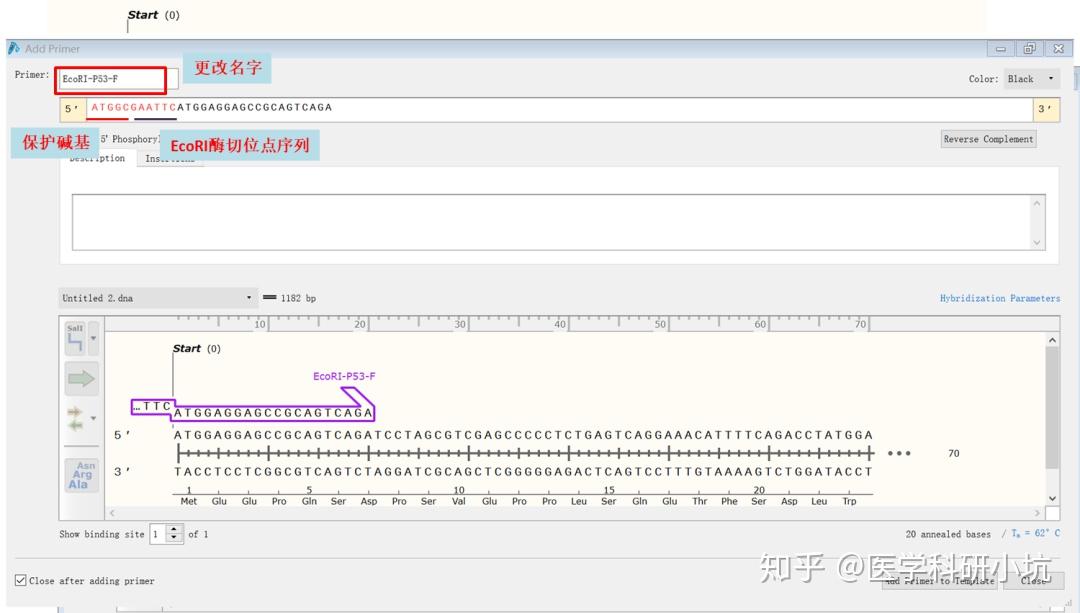Increment the Show binding site stepper
Screen dimensions: 1080x613
tap(172, 530)
